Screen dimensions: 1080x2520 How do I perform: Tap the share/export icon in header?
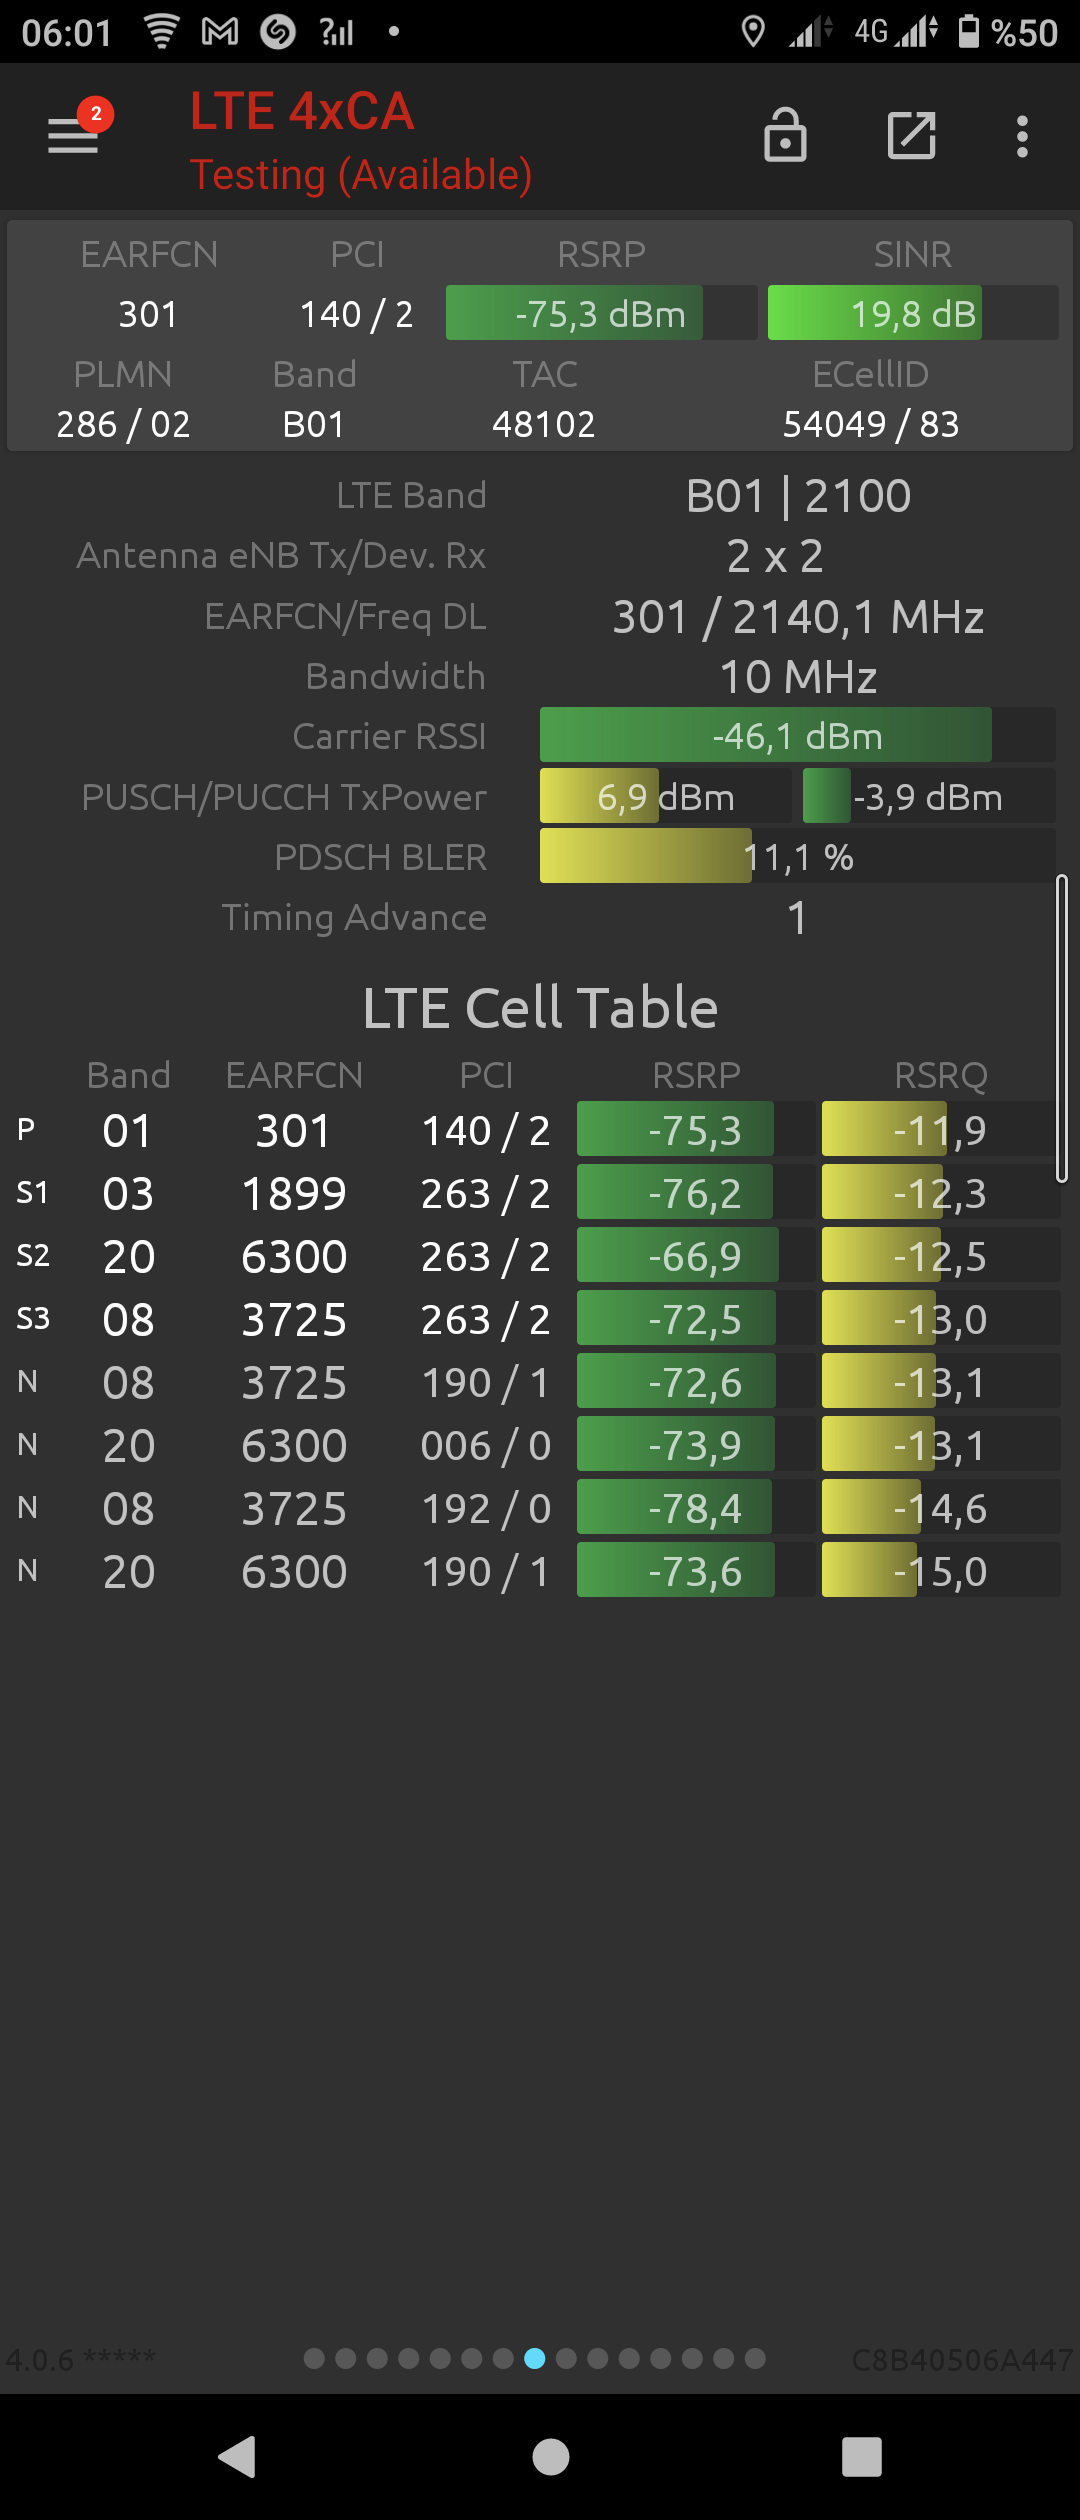point(911,135)
